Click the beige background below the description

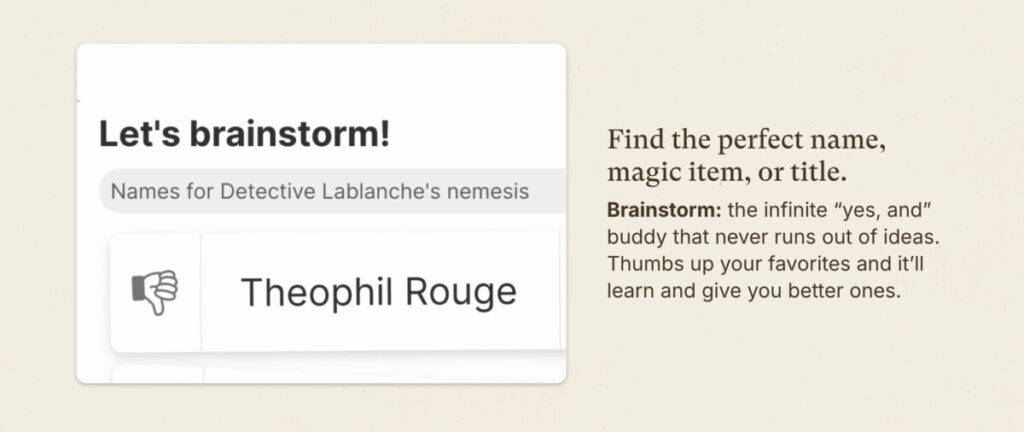pos(771,365)
